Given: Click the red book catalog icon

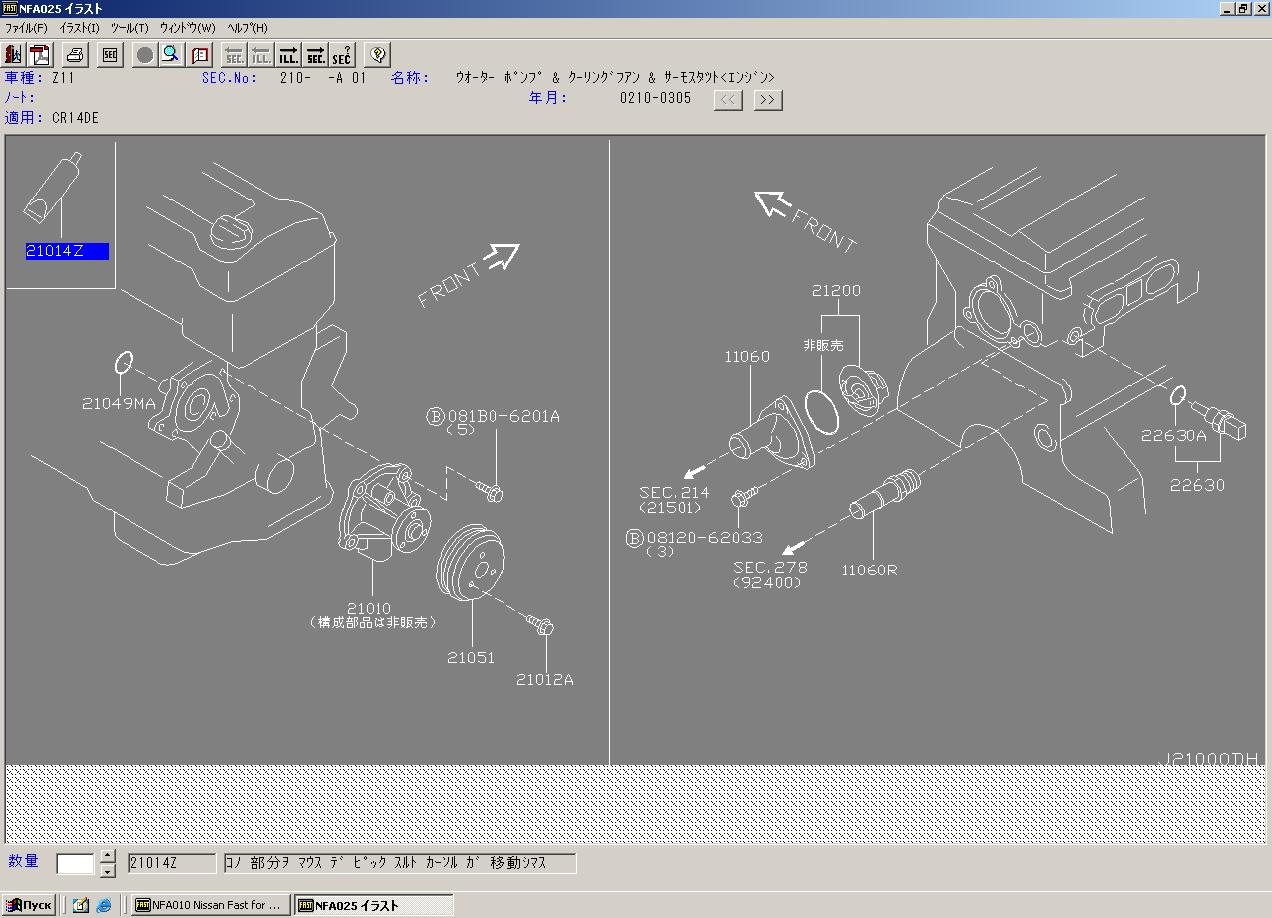Looking at the screenshot, I should [x=200, y=54].
